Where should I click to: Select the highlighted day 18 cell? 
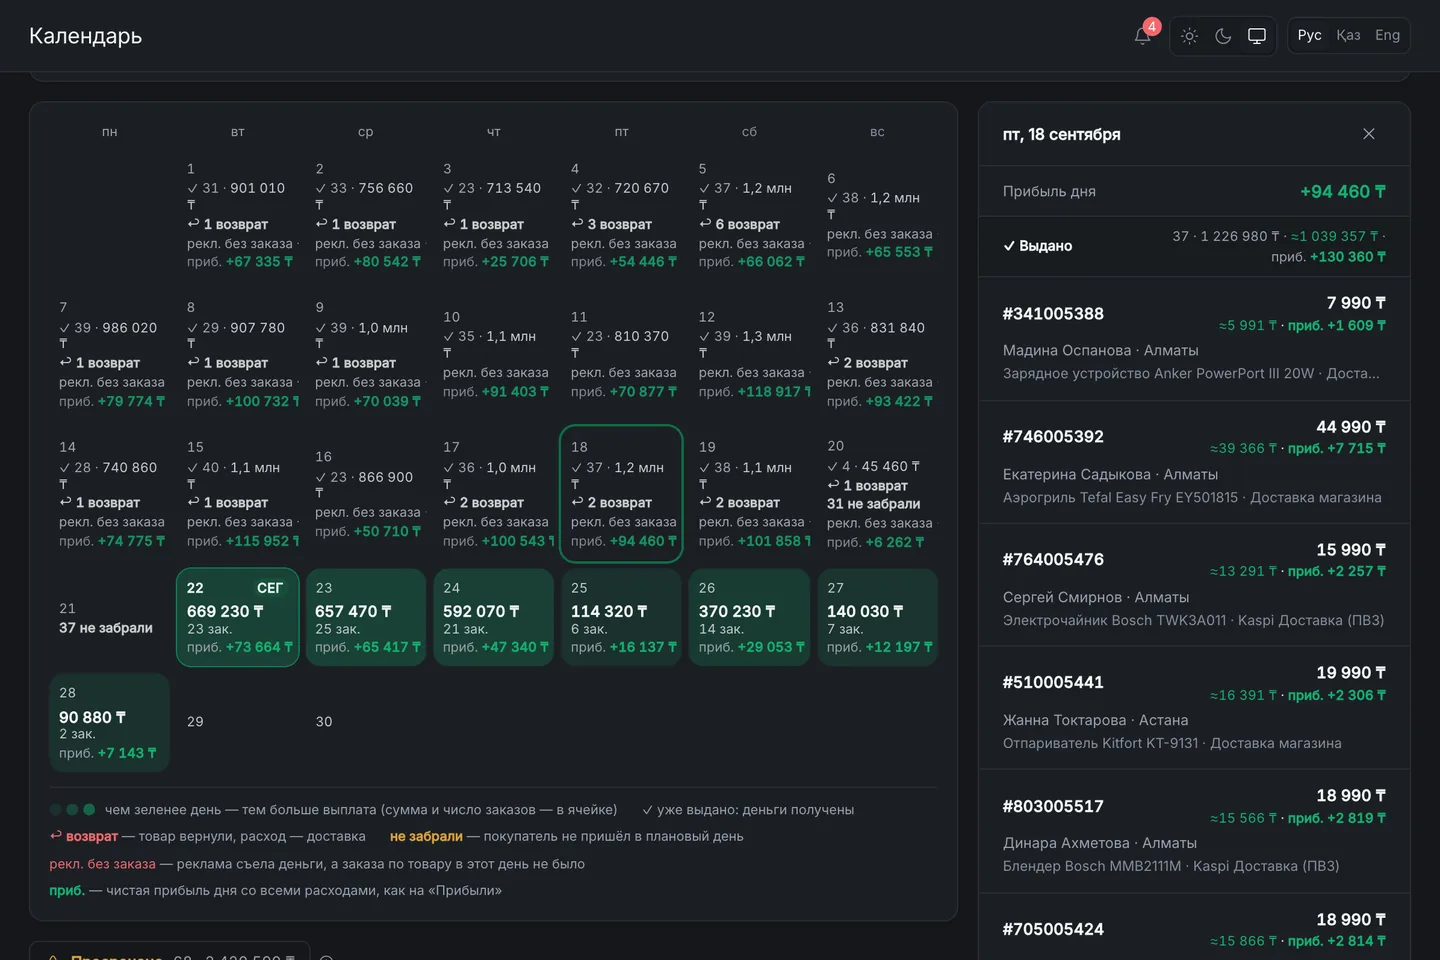(x=622, y=494)
